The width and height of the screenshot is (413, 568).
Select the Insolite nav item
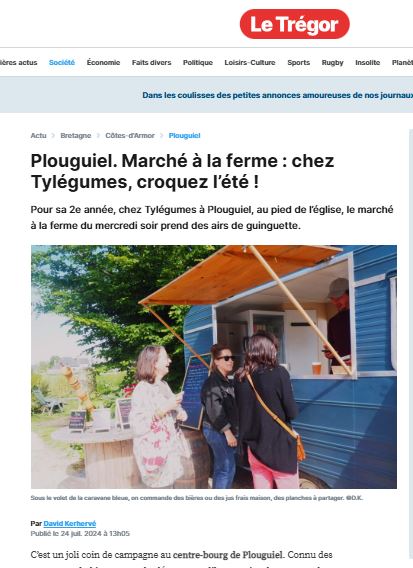367,62
